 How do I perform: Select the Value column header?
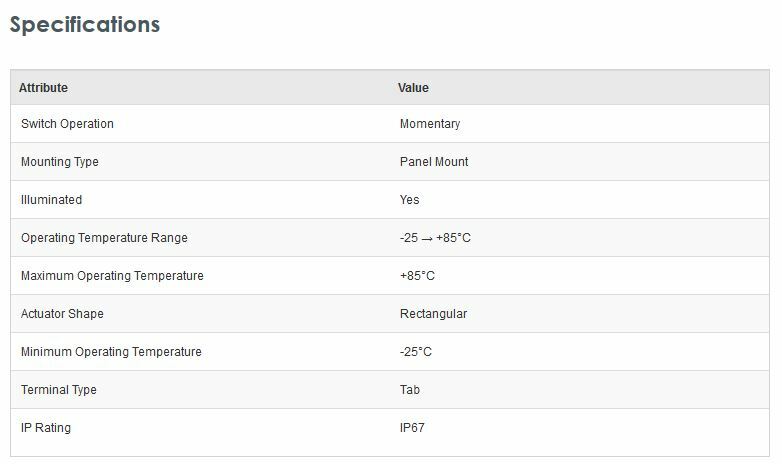point(413,88)
